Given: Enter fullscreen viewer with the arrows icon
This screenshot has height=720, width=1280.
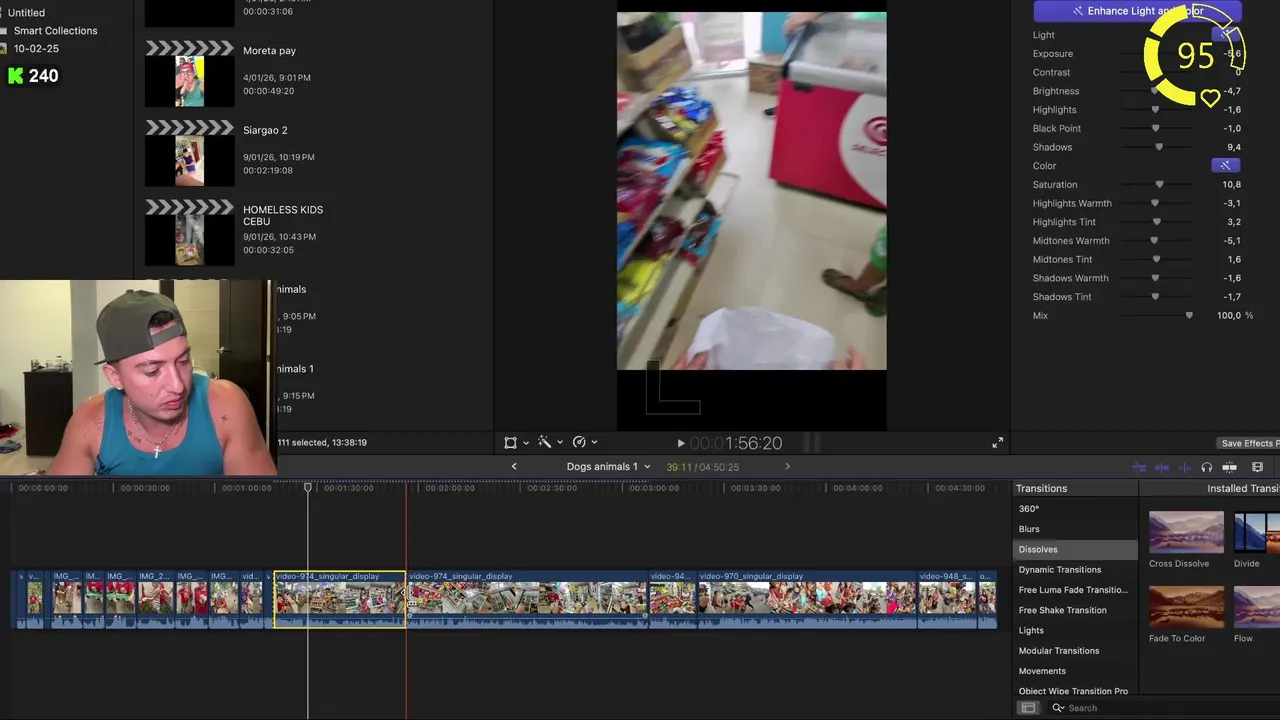Looking at the screenshot, I should [997, 443].
